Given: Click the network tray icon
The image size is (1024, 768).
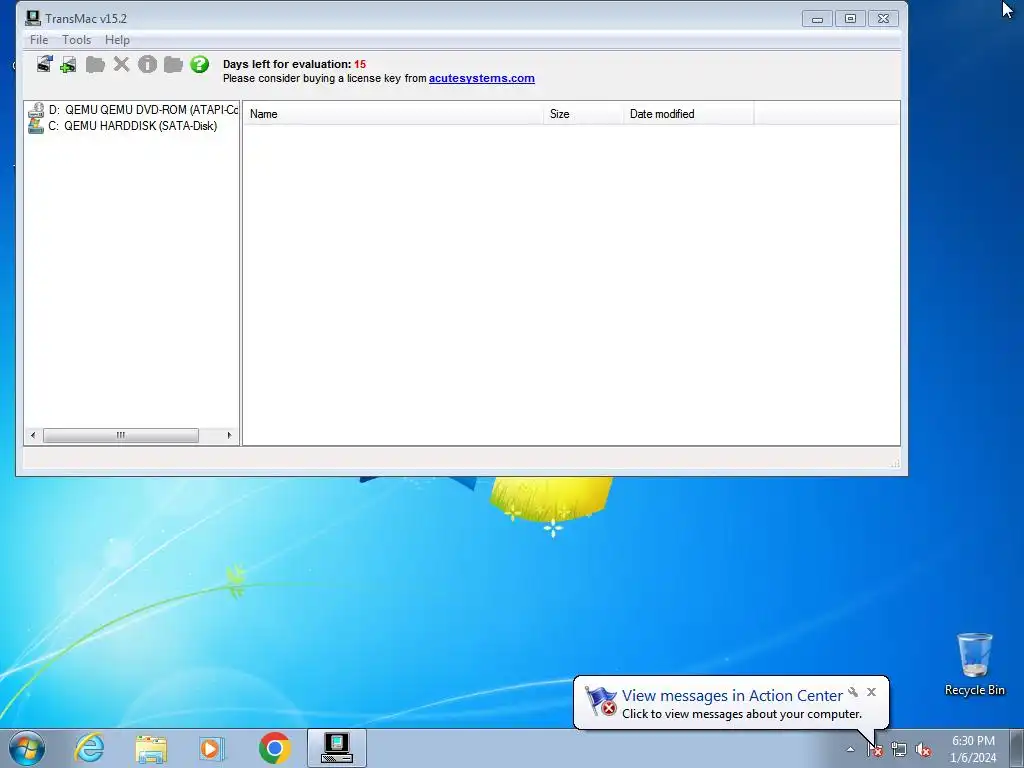Looking at the screenshot, I should click(x=899, y=750).
